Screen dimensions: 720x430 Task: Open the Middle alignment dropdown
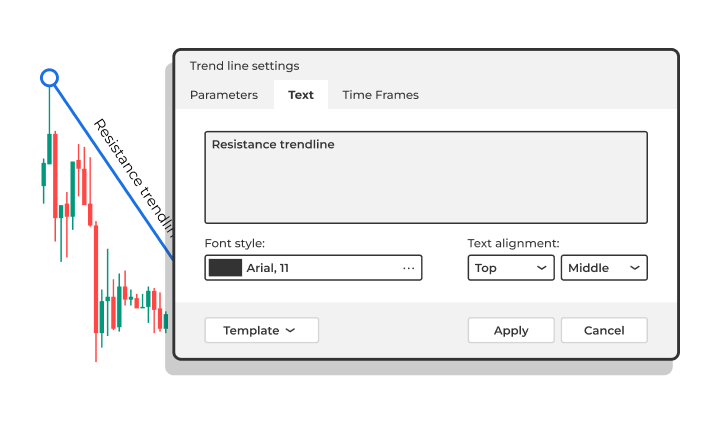[x=604, y=268]
